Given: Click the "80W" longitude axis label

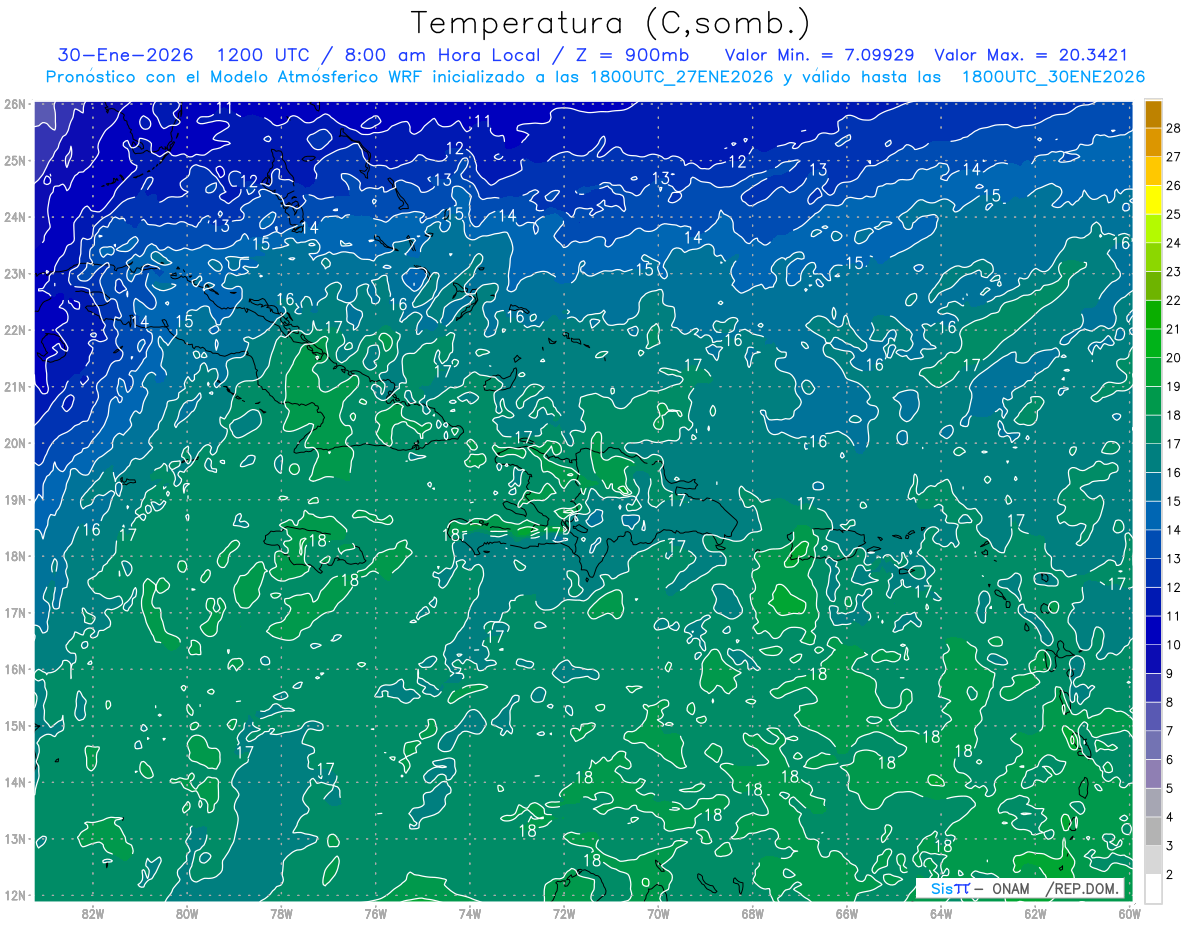Looking at the screenshot, I should point(187,913).
